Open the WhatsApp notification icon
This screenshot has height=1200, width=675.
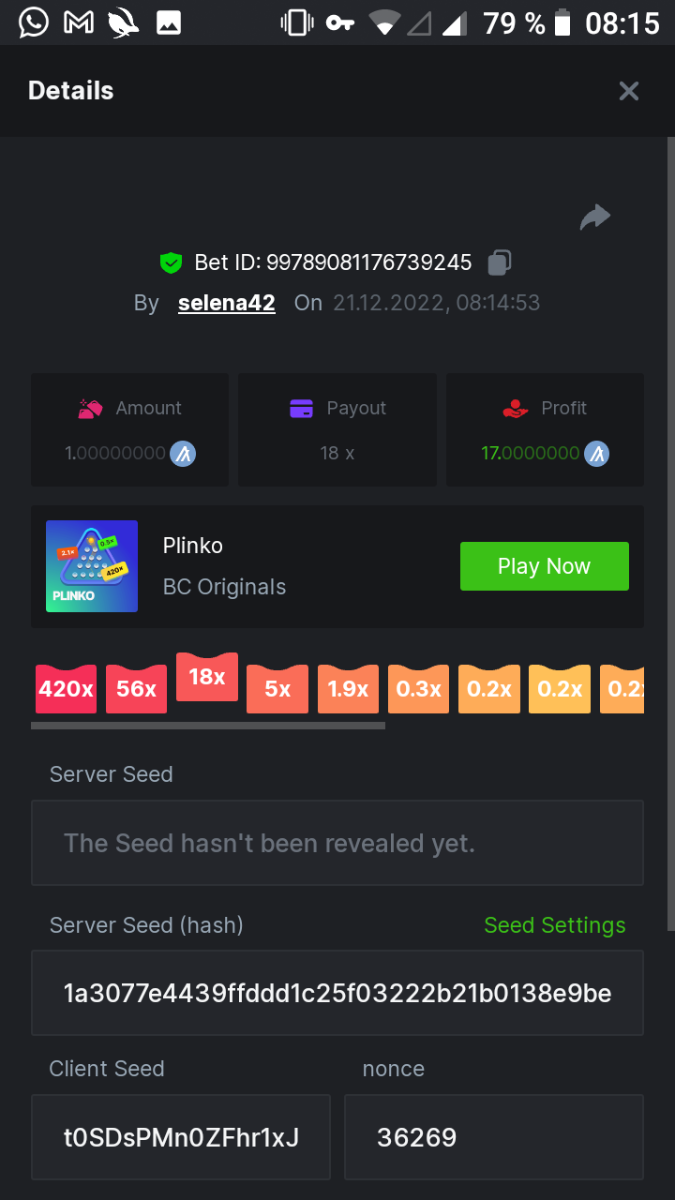pyautogui.click(x=33, y=22)
